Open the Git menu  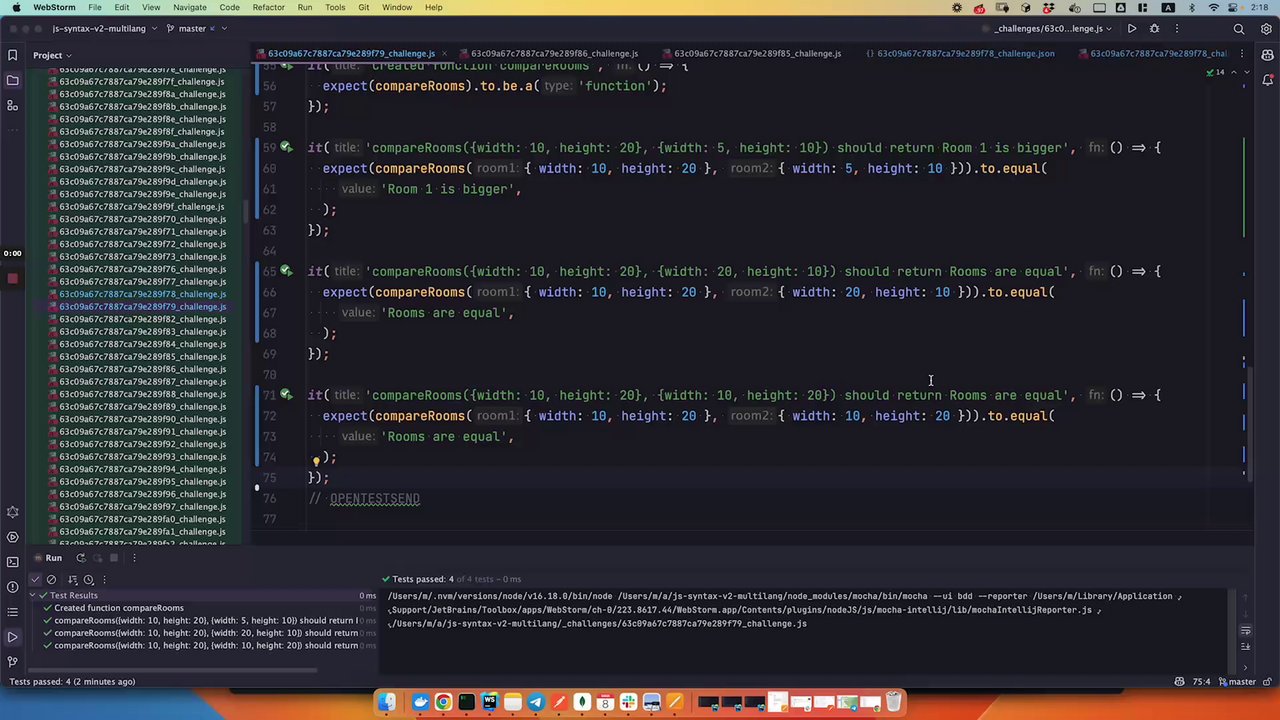(x=363, y=7)
